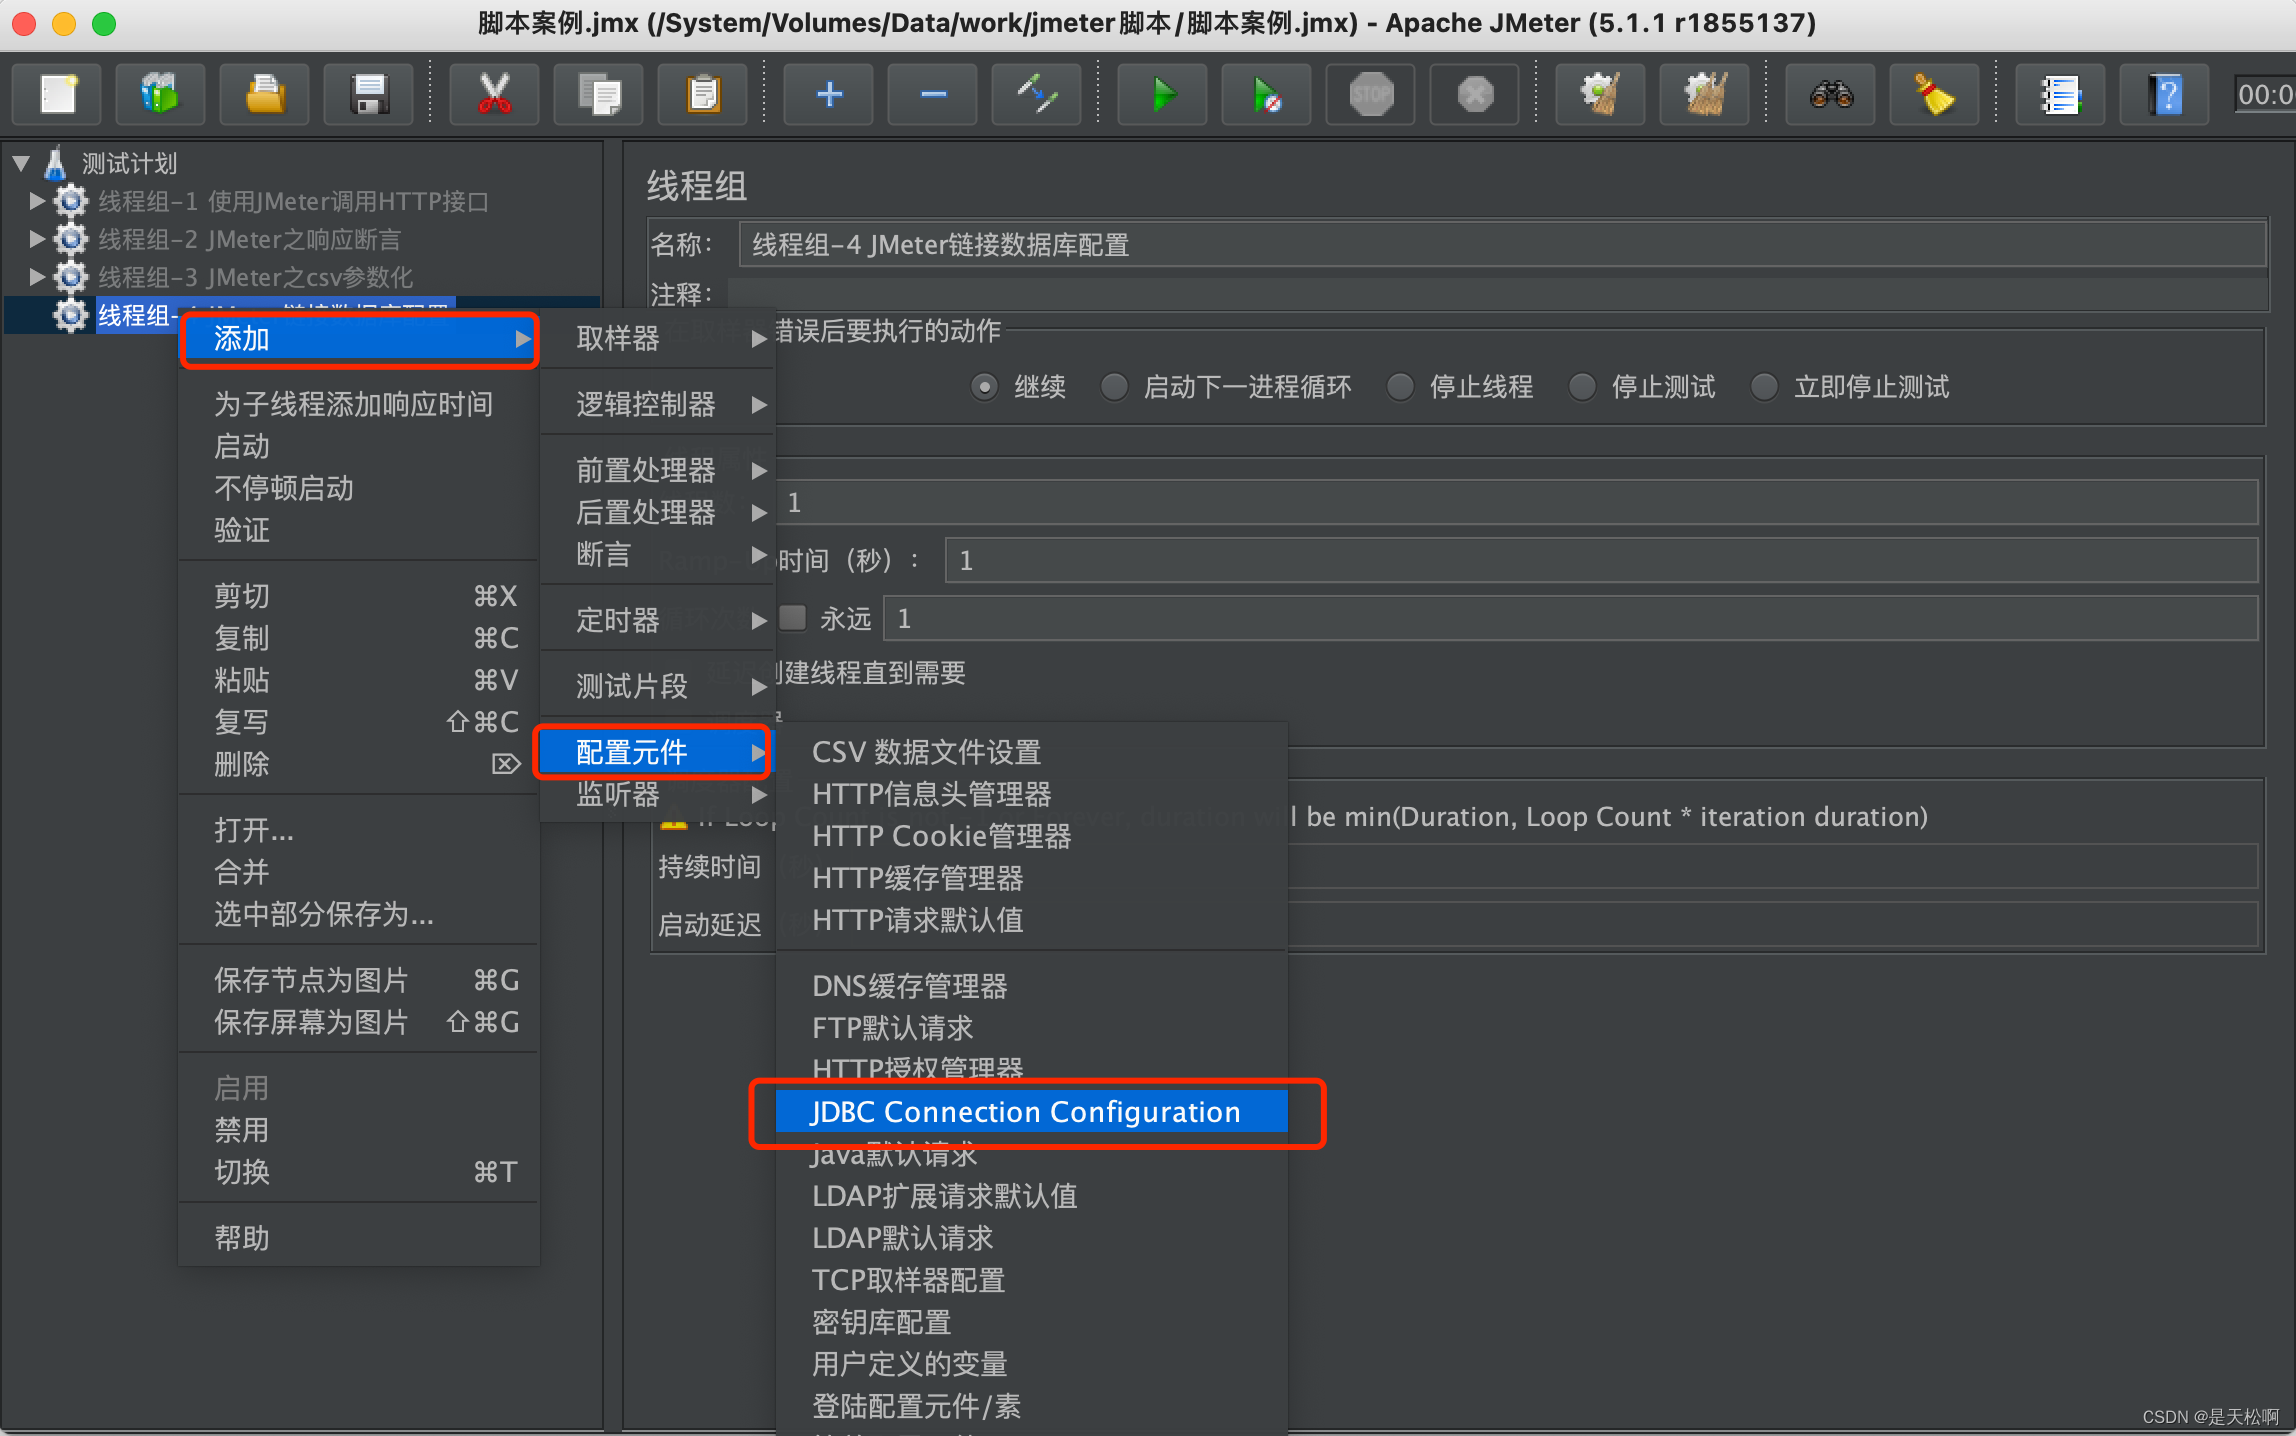Toggle the 永远 checkbox
This screenshot has width=2296, height=1436.
pyautogui.click(x=793, y=618)
